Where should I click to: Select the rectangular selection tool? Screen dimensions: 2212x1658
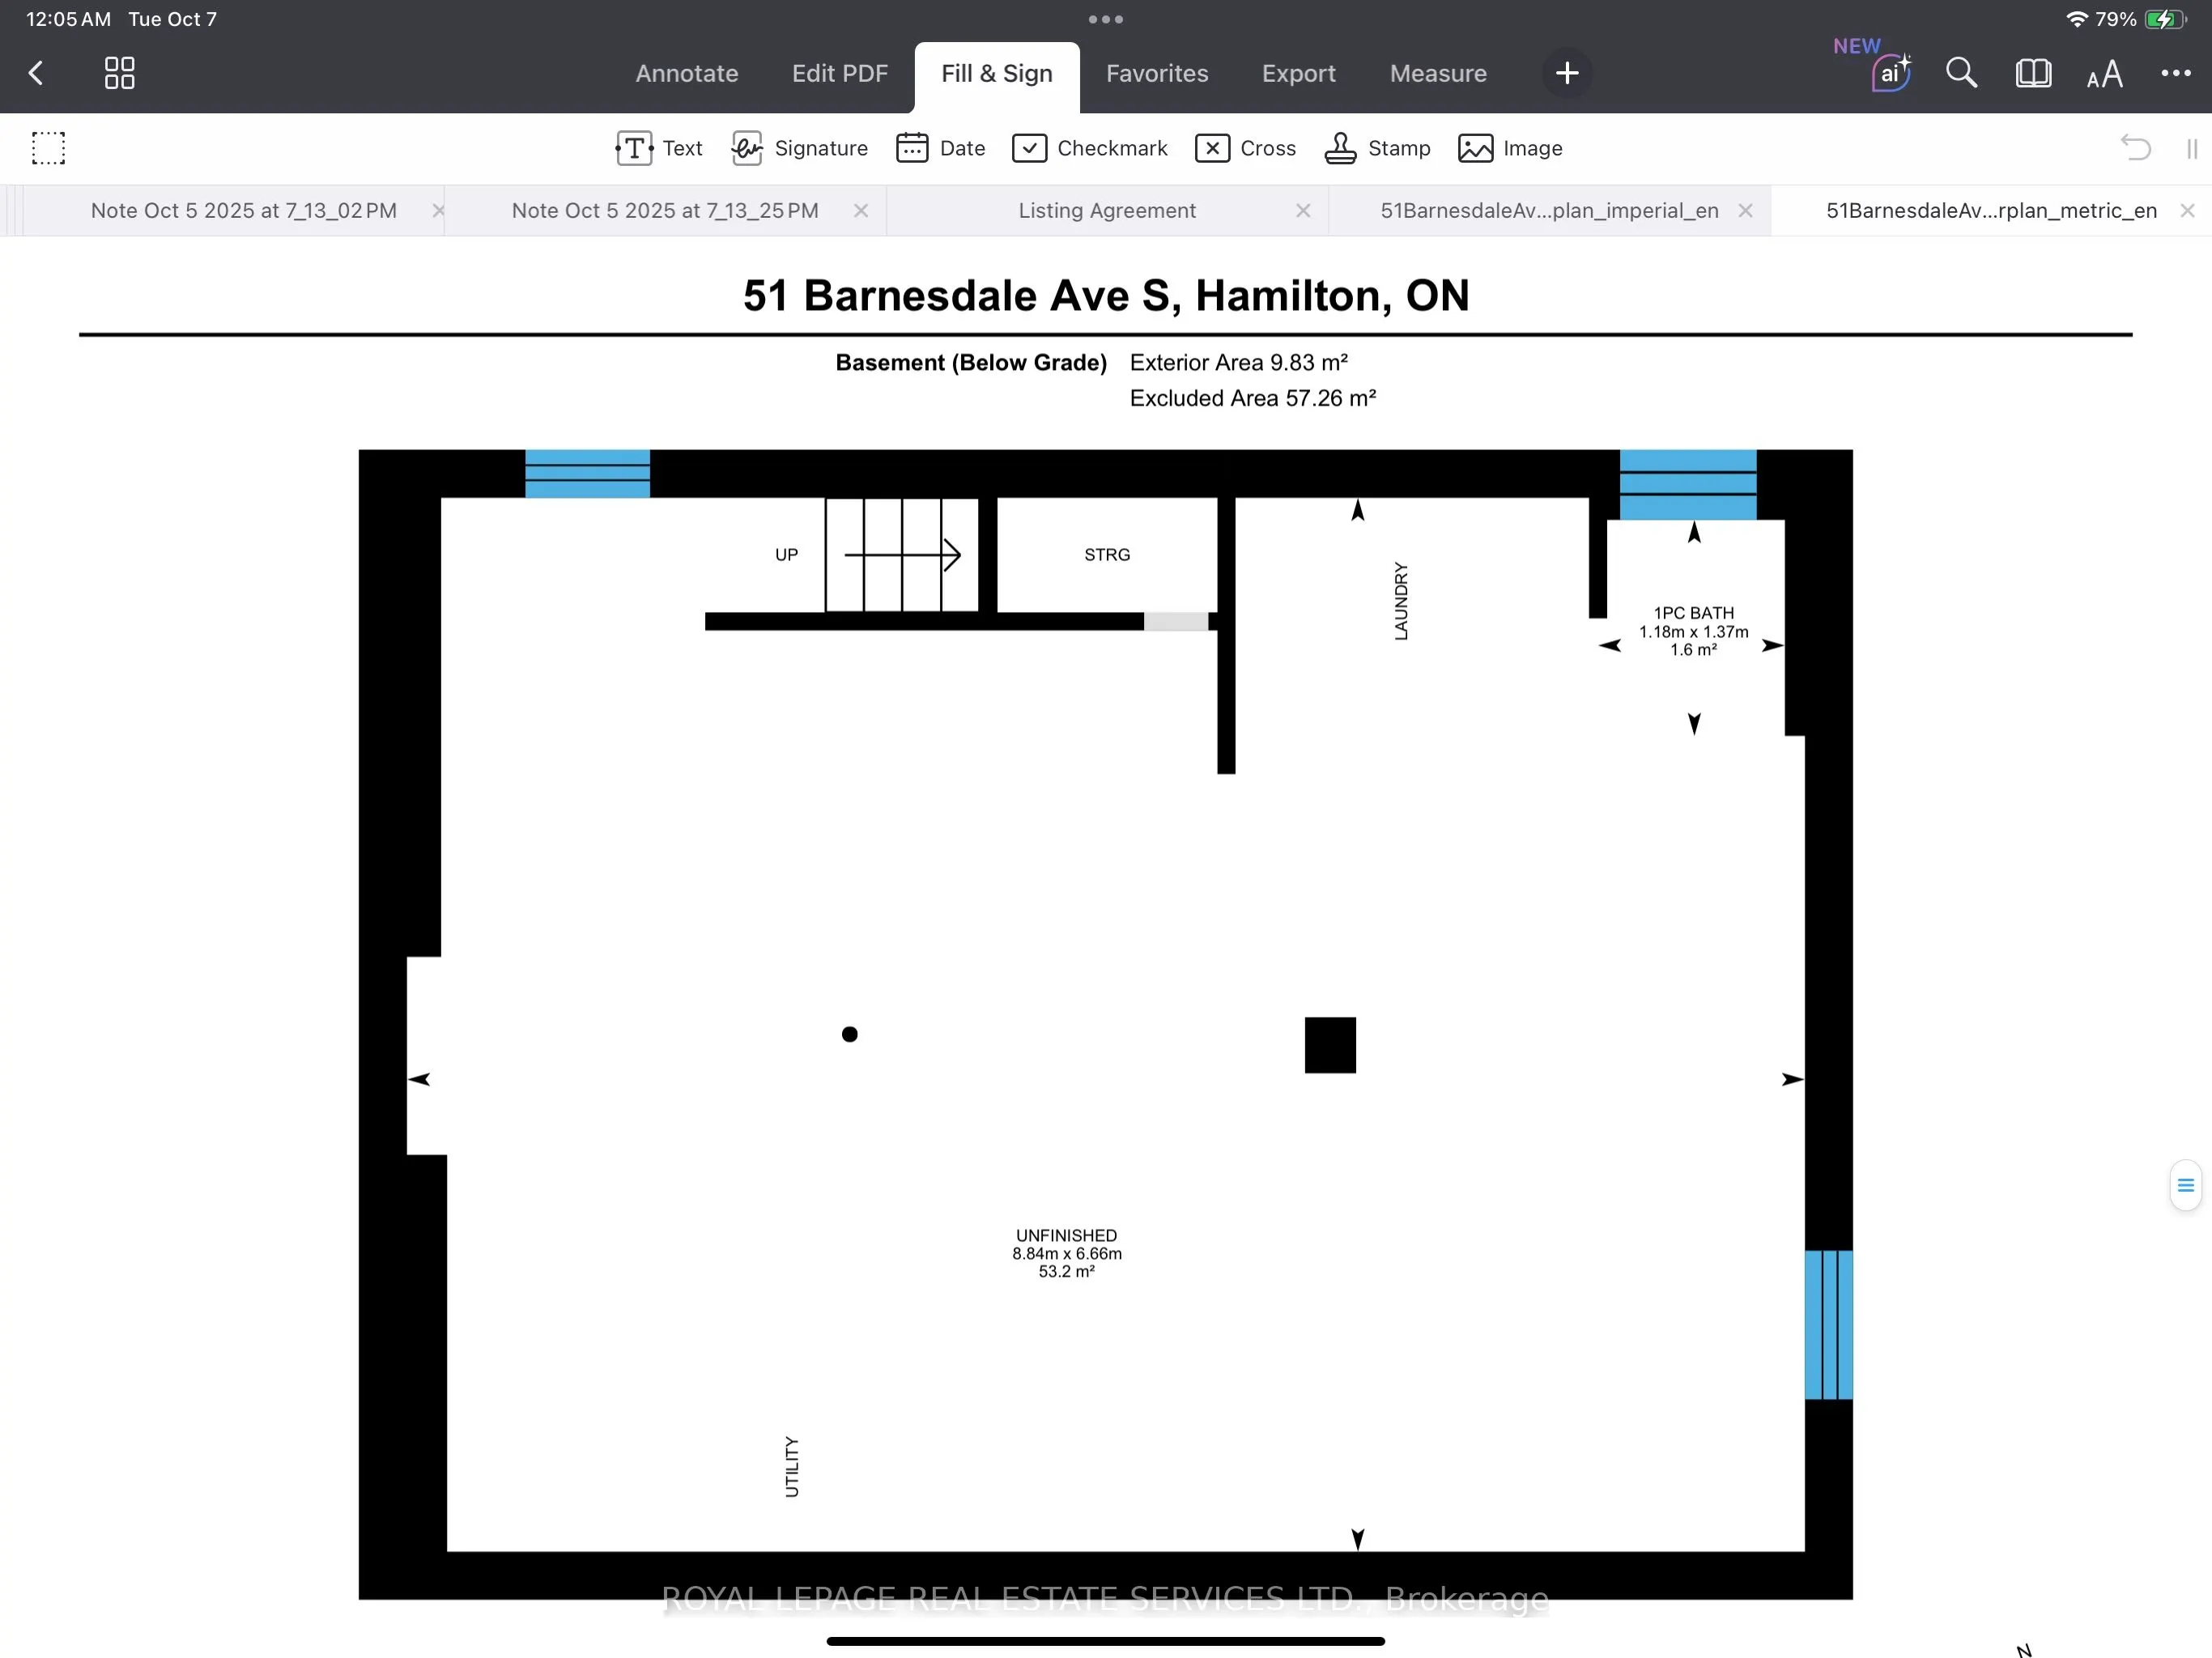48,148
